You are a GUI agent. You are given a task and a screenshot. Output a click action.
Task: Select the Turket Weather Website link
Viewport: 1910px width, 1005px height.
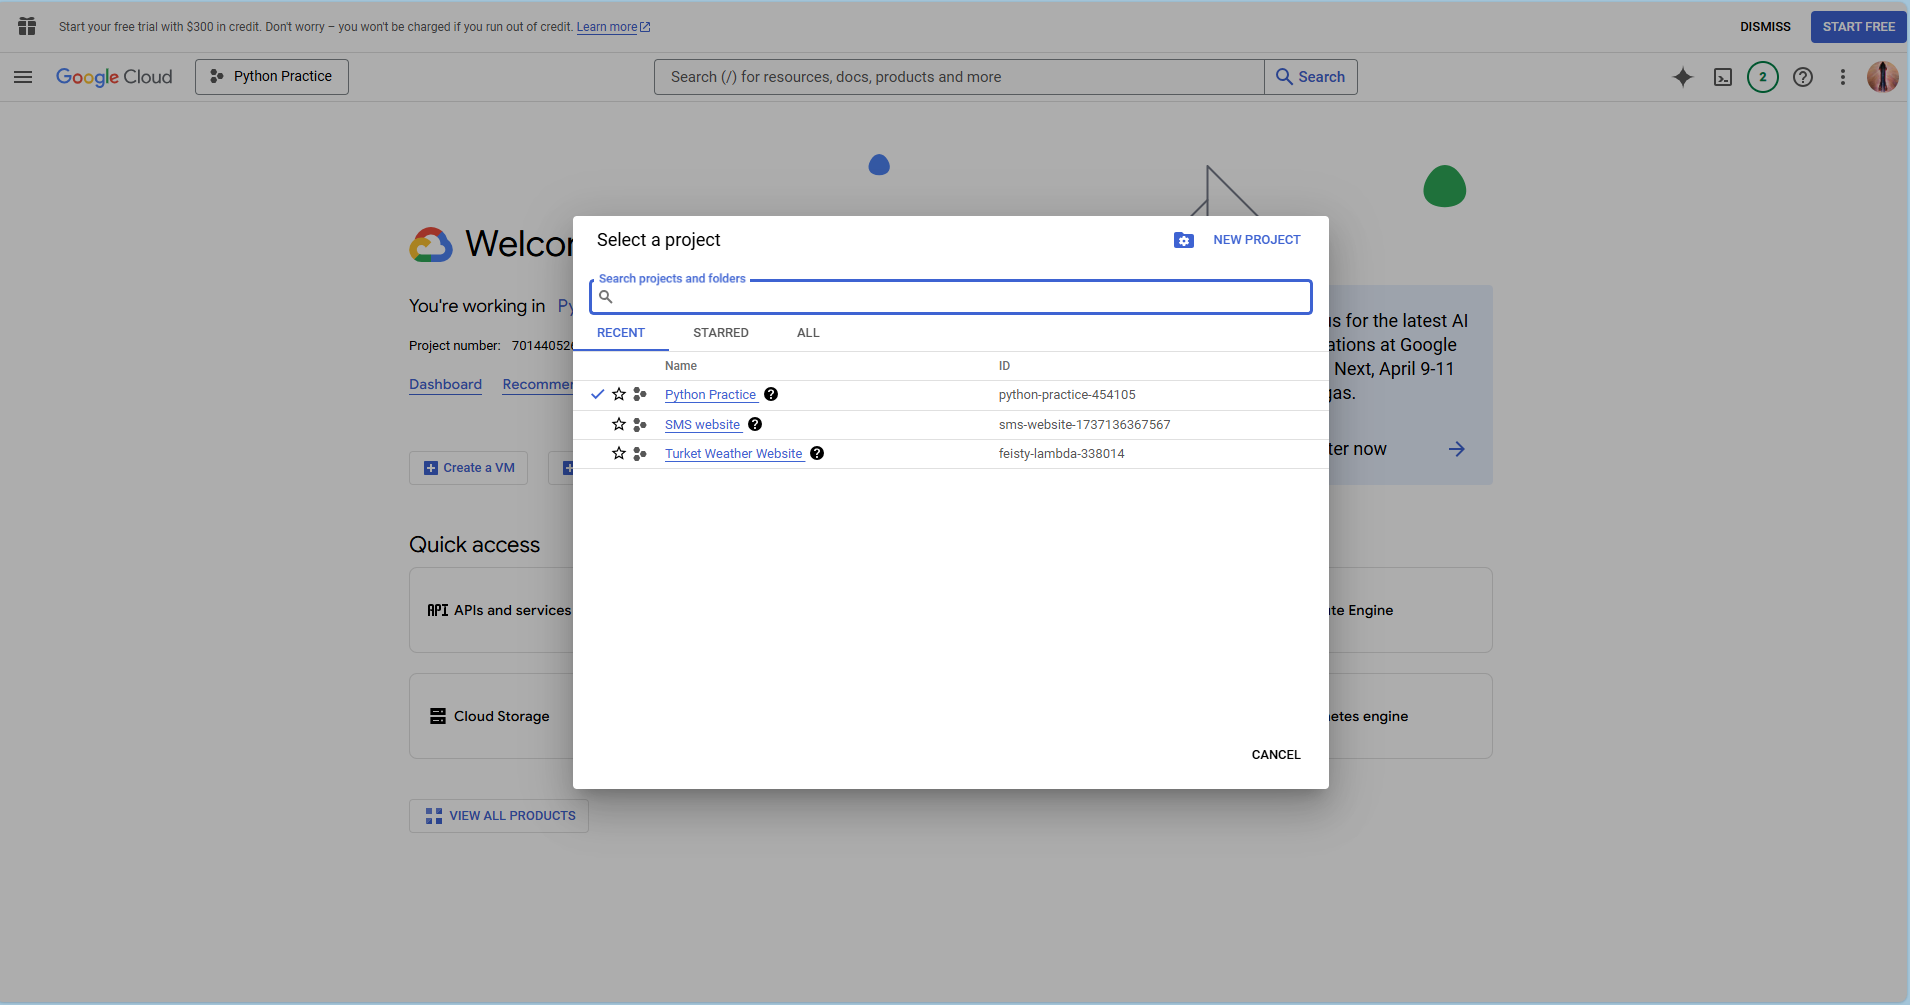click(733, 454)
